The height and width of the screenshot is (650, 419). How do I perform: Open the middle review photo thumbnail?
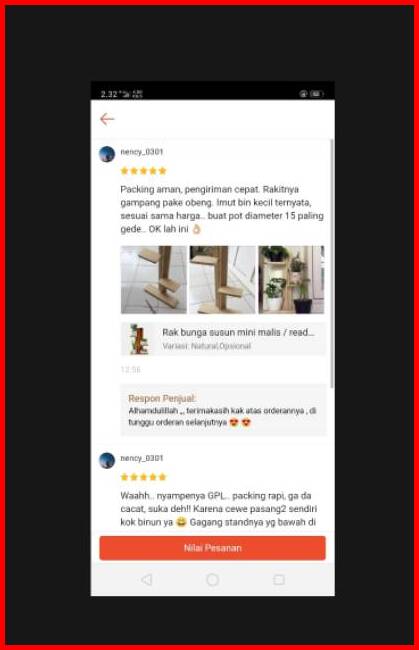click(223, 280)
